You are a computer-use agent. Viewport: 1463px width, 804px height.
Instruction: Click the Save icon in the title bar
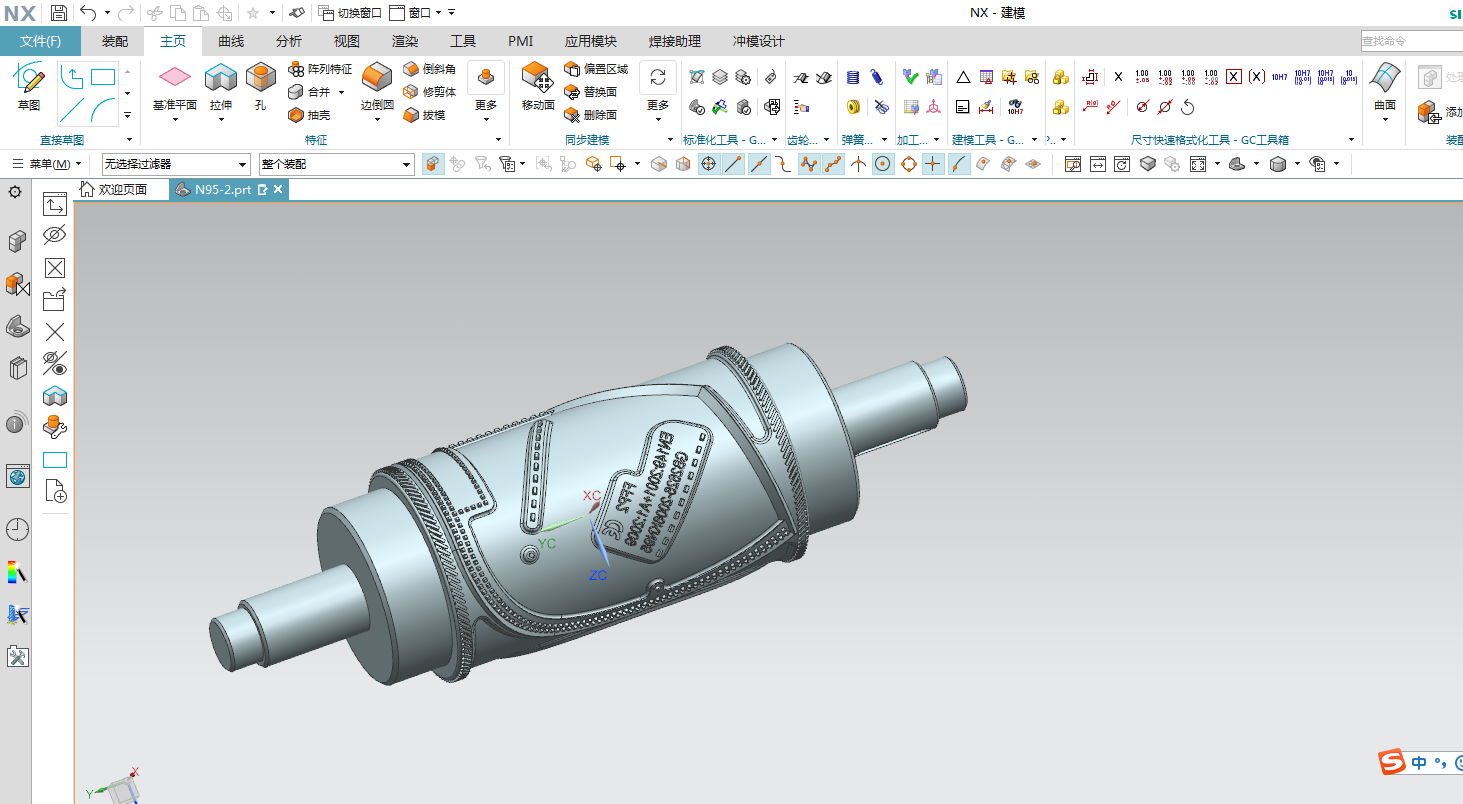click(59, 13)
